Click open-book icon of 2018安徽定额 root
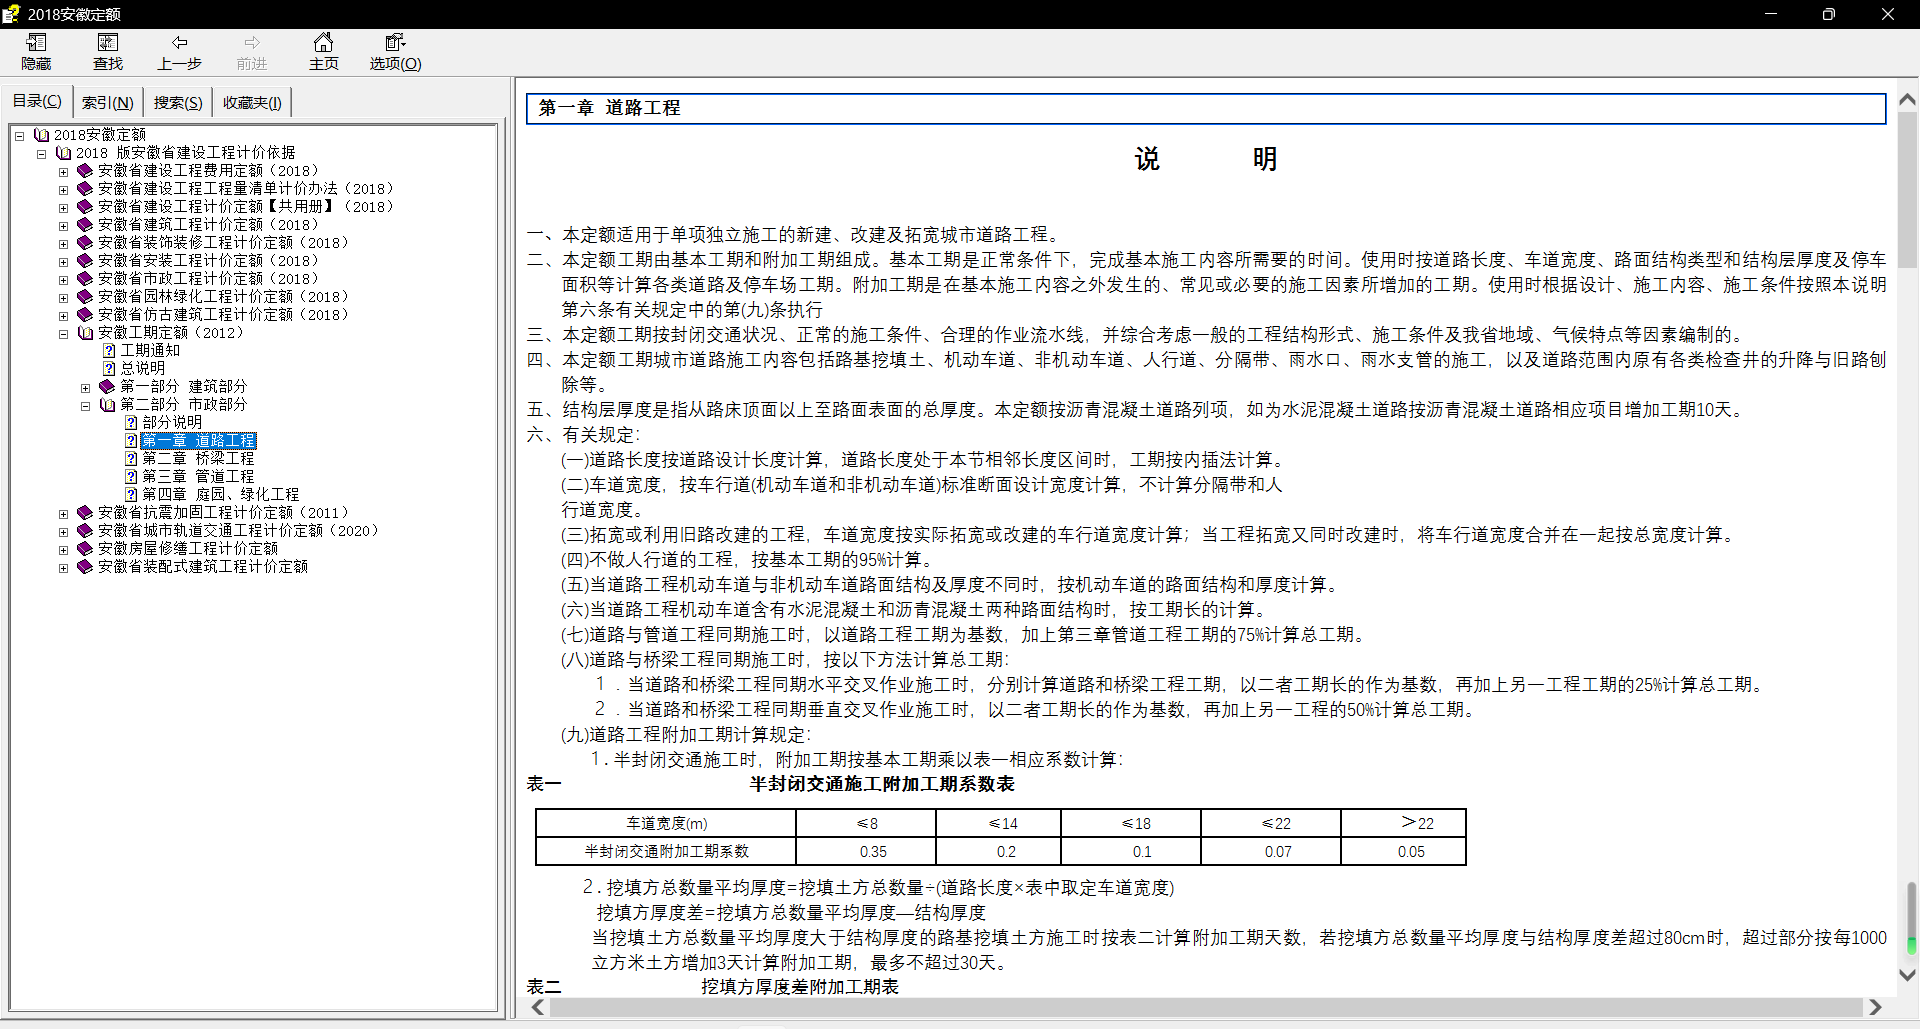Screen dimensions: 1920x1029 [41, 134]
